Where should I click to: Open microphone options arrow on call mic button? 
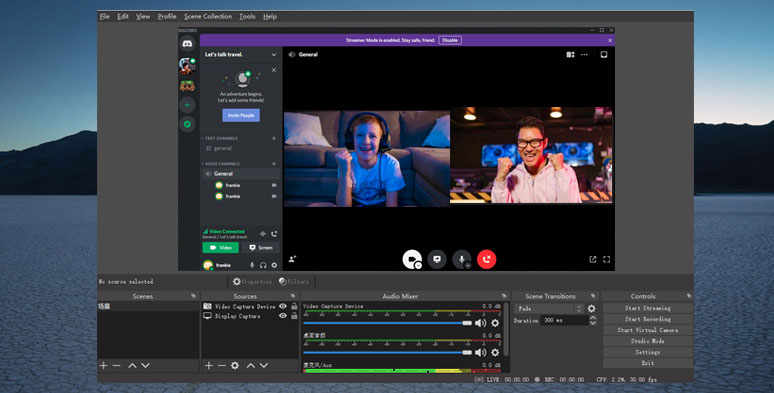[x=468, y=266]
